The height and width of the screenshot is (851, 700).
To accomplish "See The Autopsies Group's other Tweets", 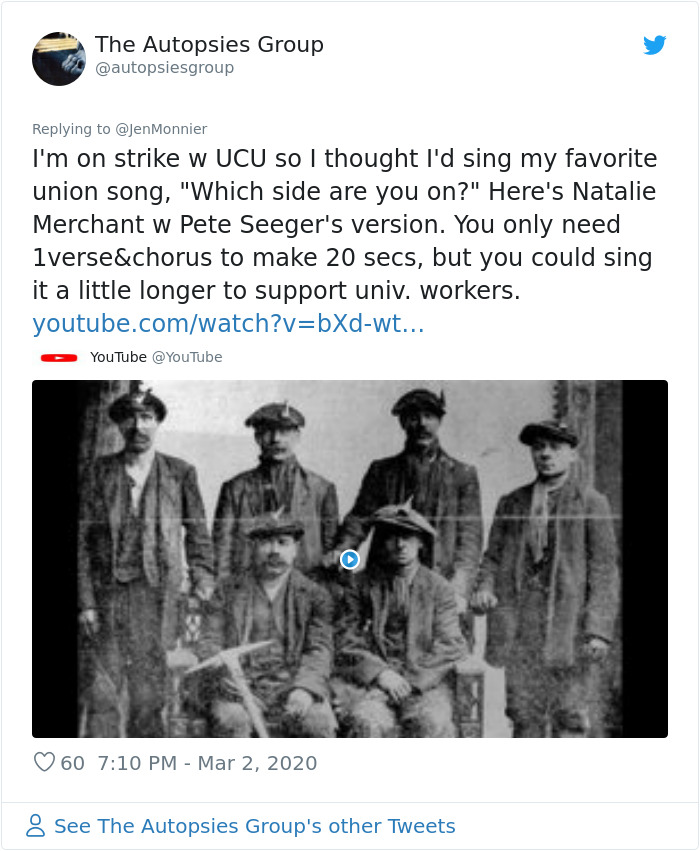I will (x=254, y=826).
